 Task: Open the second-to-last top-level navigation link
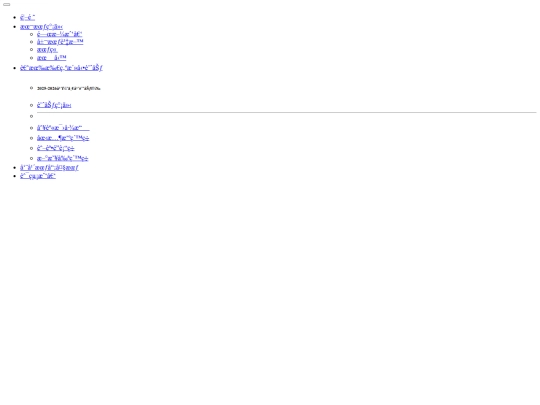[x=49, y=168]
